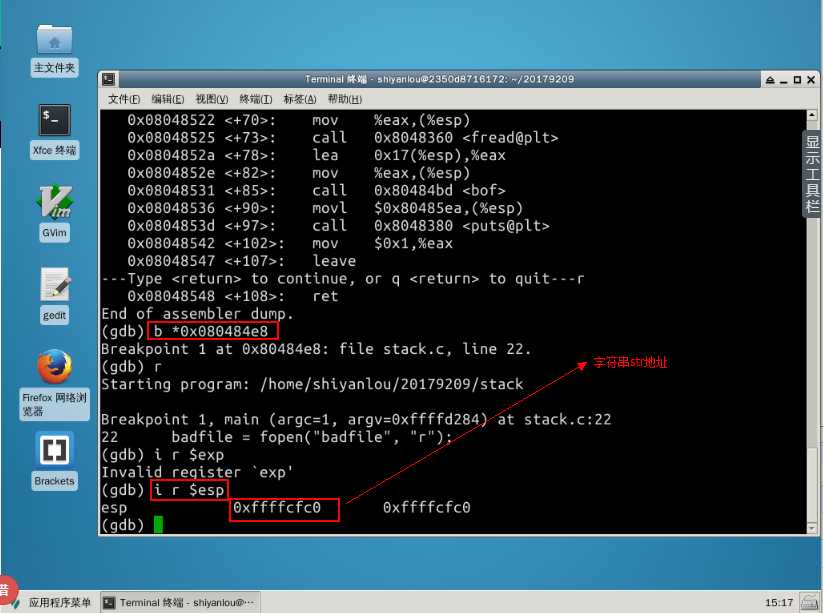Viewport: 823px width, 613px height.
Task: Click terminal scrollbar up arrow
Action: coord(812,115)
